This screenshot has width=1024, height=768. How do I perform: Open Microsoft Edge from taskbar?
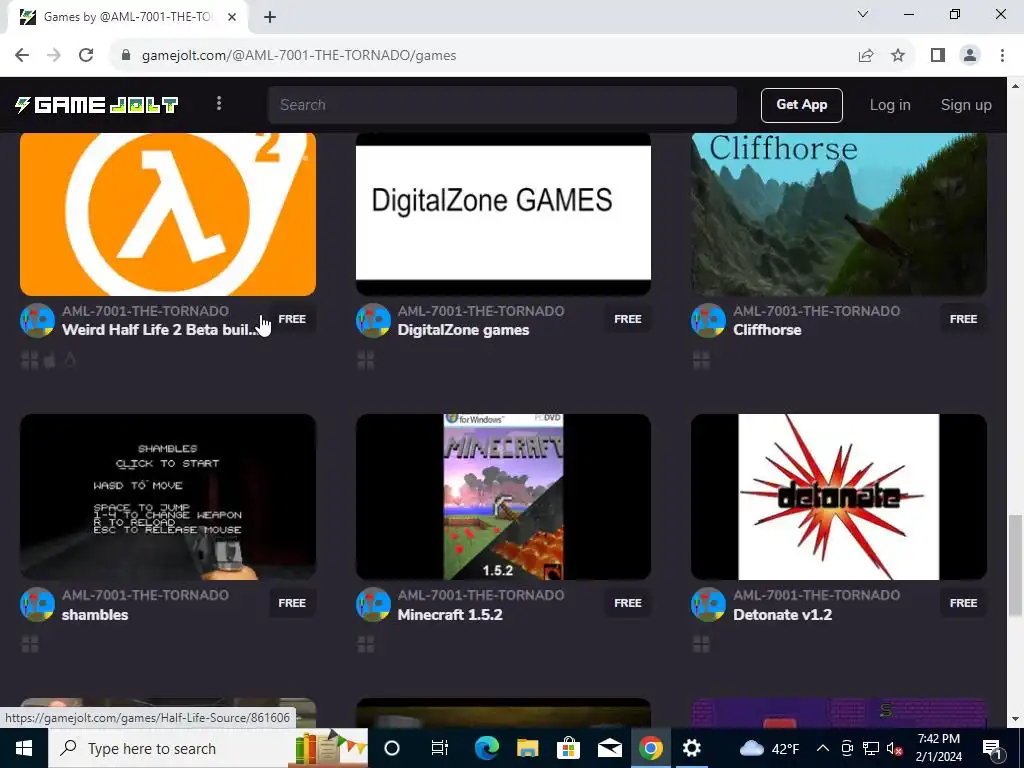point(486,748)
